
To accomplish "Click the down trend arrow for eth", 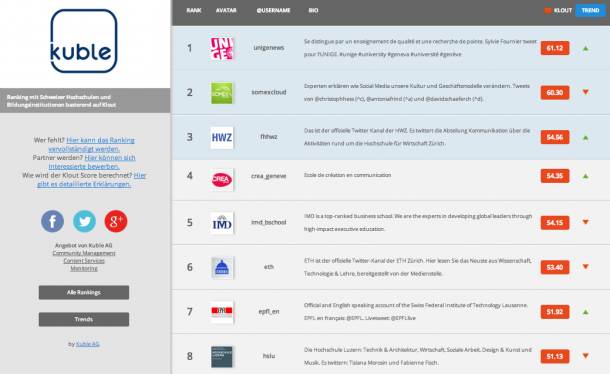I will (x=585, y=267).
